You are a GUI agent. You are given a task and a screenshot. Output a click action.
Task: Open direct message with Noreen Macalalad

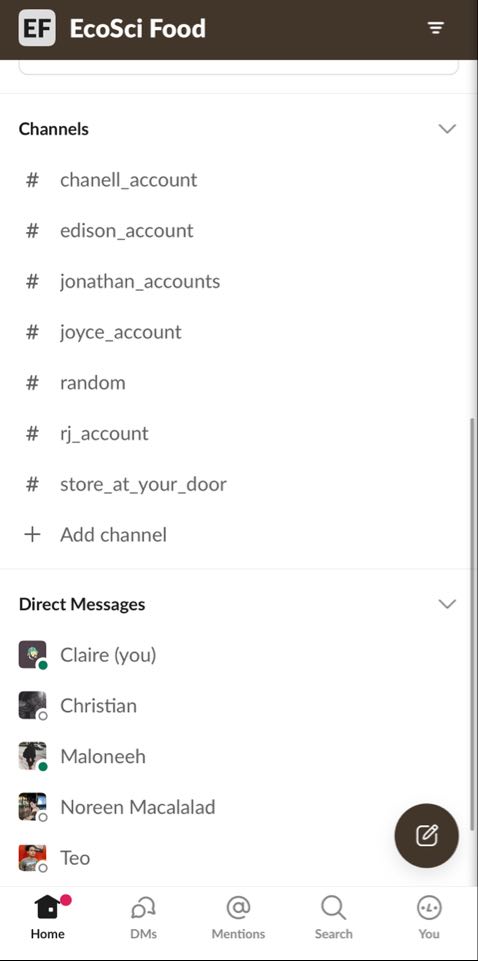[239, 807]
